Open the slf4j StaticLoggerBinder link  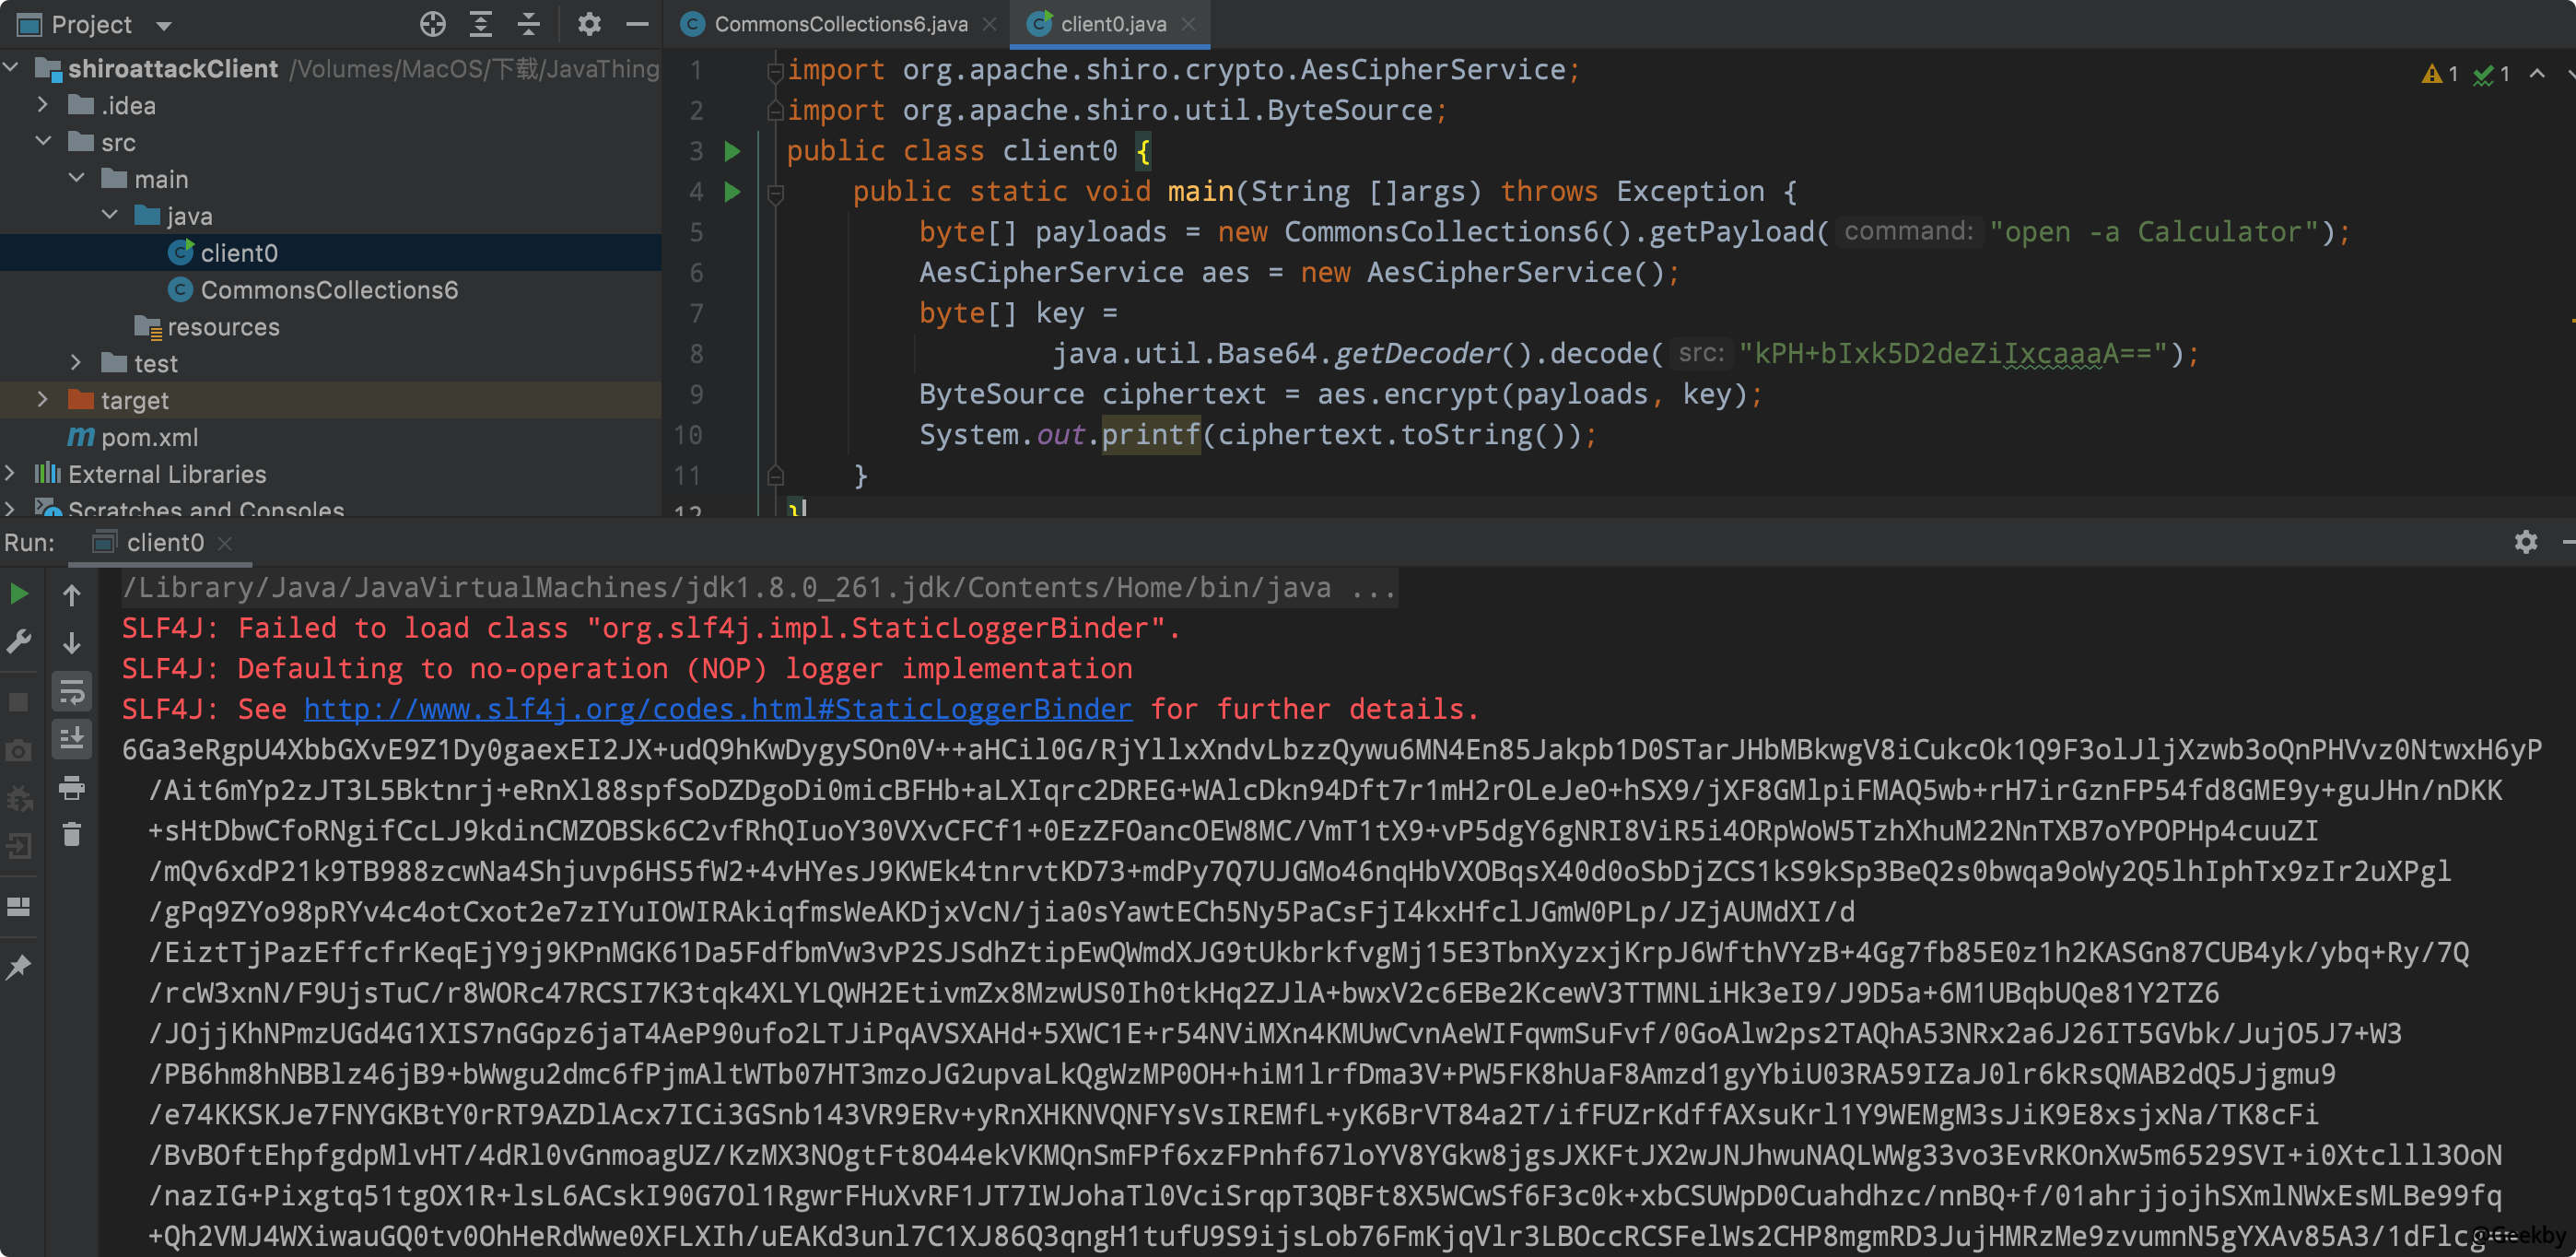717,709
